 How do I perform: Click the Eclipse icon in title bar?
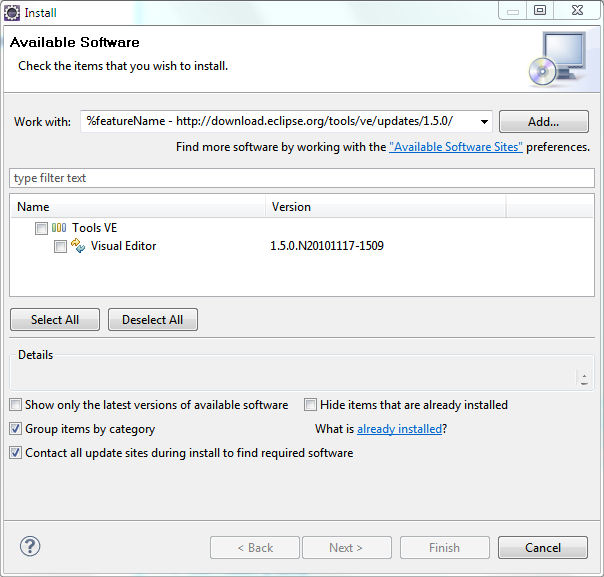(x=12, y=13)
